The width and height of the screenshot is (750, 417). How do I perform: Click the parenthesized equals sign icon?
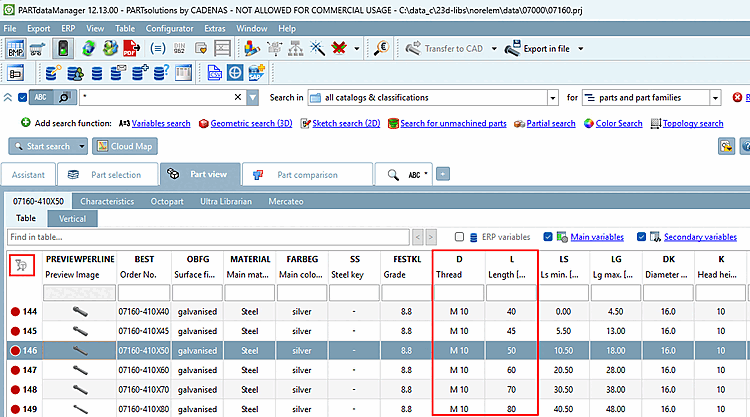157,48
